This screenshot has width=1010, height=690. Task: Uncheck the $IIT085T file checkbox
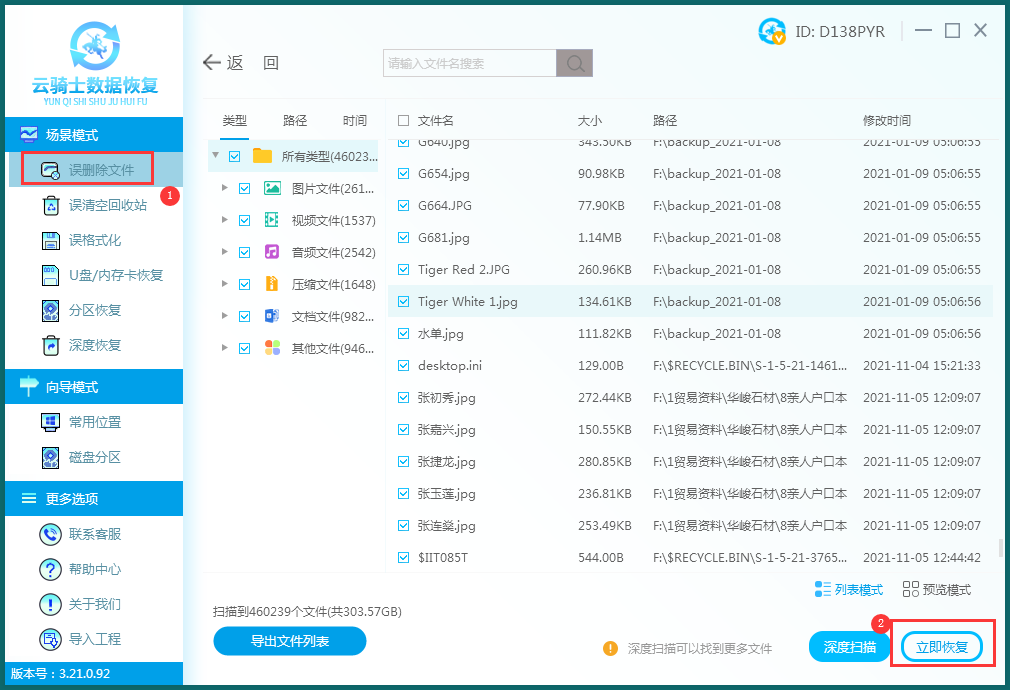(403, 557)
